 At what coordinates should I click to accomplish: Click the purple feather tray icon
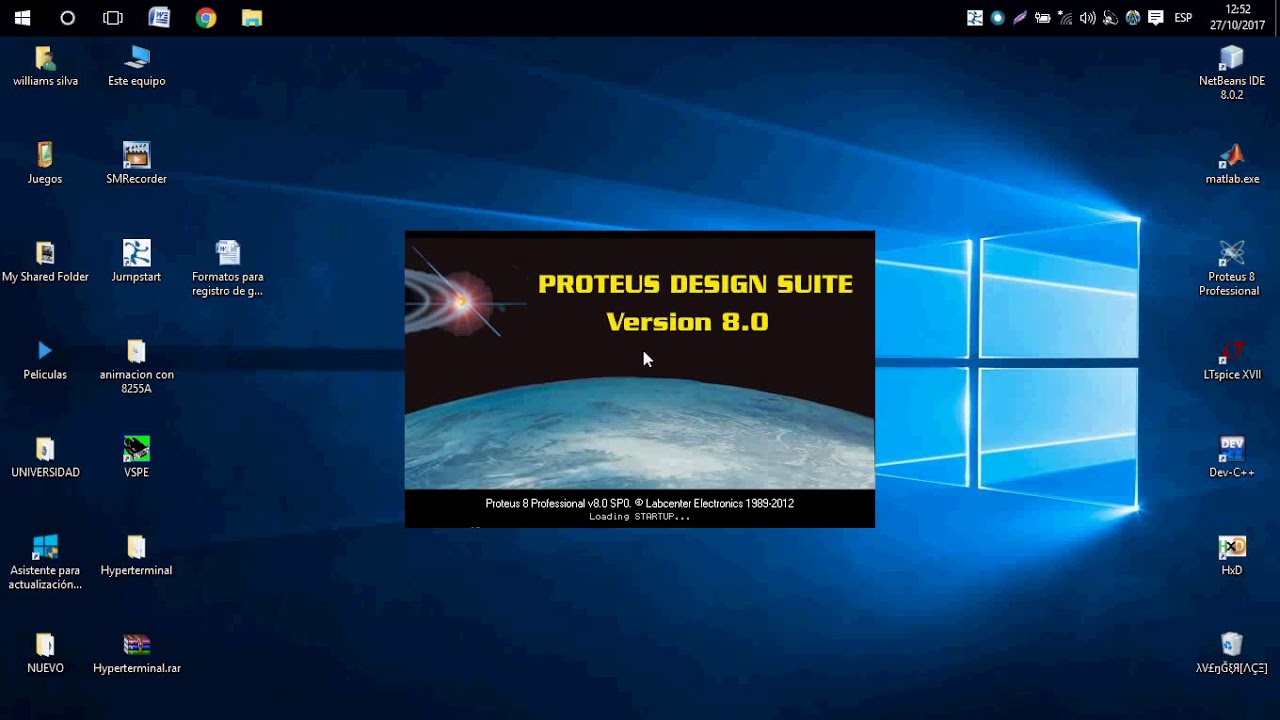click(x=1020, y=18)
